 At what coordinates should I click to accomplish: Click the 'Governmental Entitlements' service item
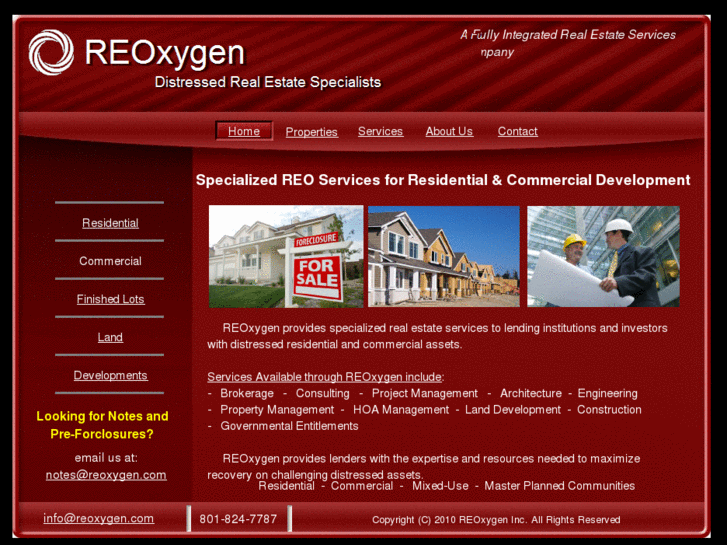(289, 426)
